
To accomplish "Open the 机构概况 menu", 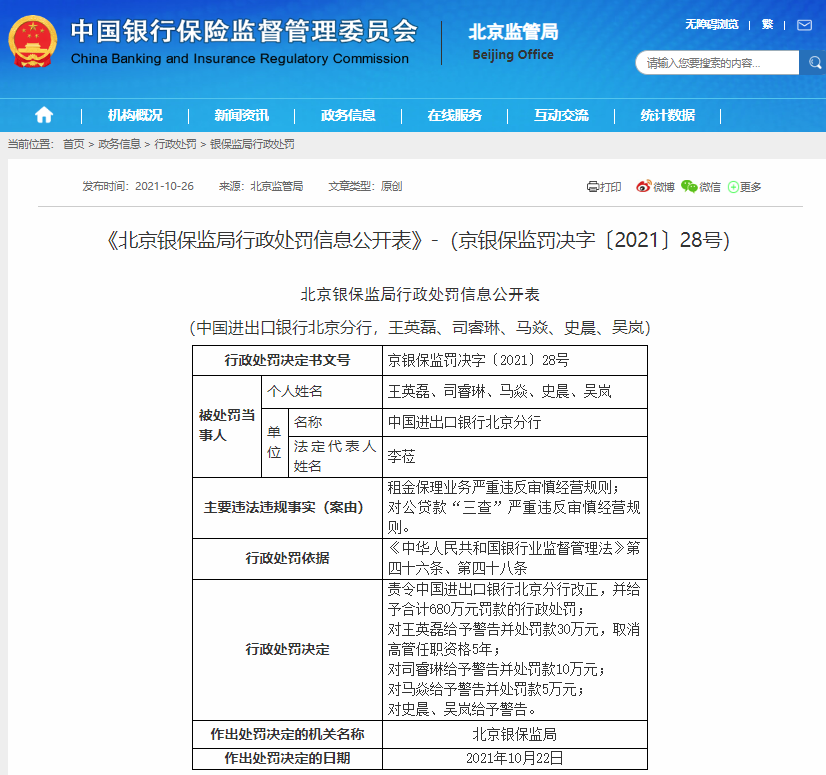I will [x=133, y=115].
